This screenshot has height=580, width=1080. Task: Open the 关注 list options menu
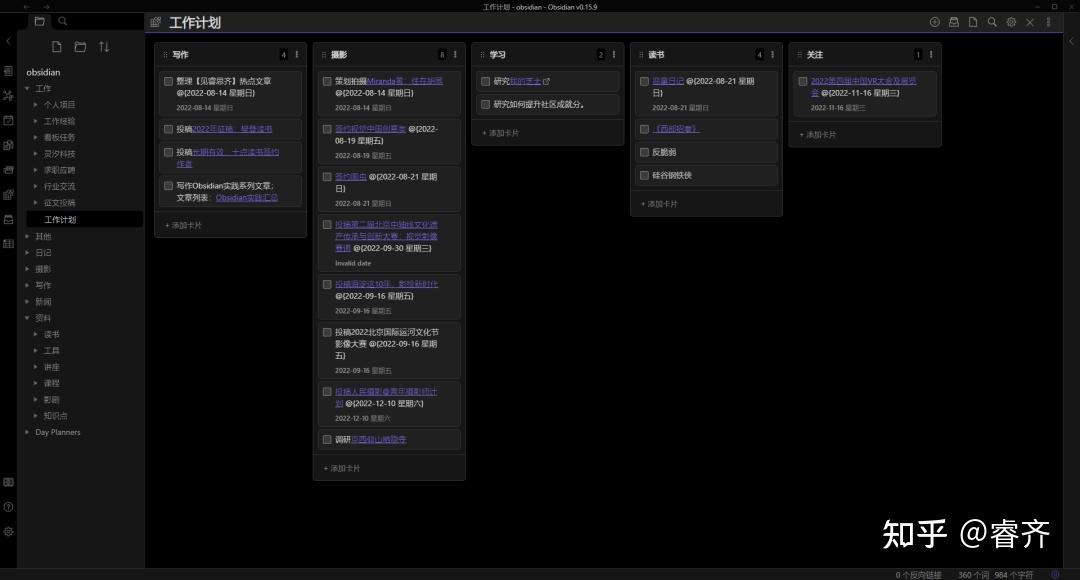pos(931,54)
